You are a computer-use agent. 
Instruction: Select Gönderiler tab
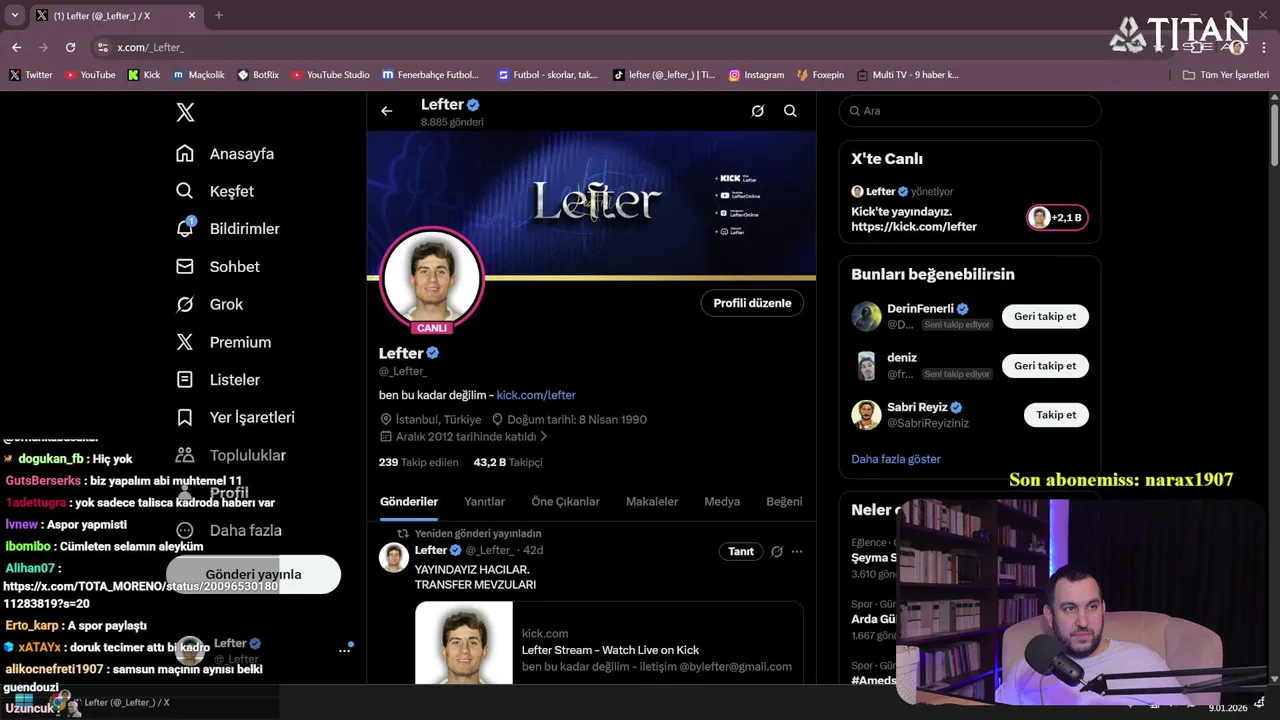click(x=409, y=502)
